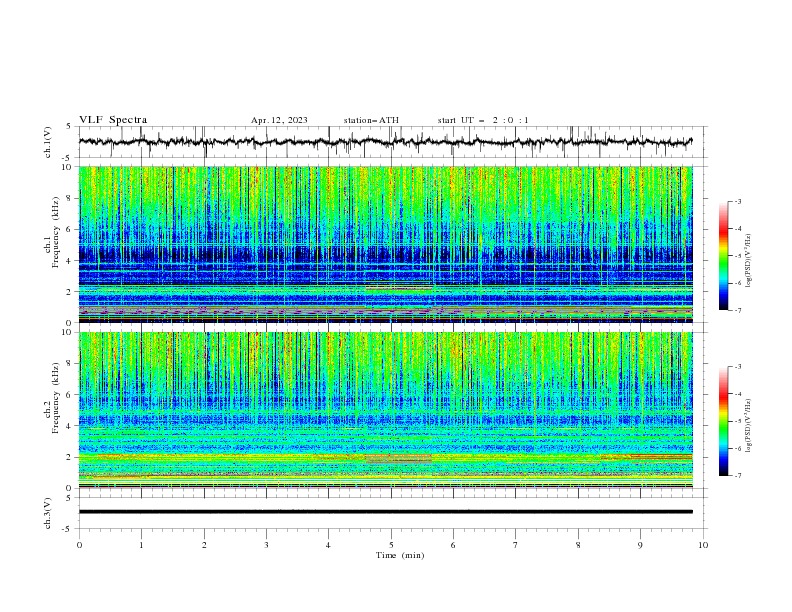Click the ch.1 spectrogram panel
Image resolution: width=792 pixels, height=612 pixels.
pos(385,244)
